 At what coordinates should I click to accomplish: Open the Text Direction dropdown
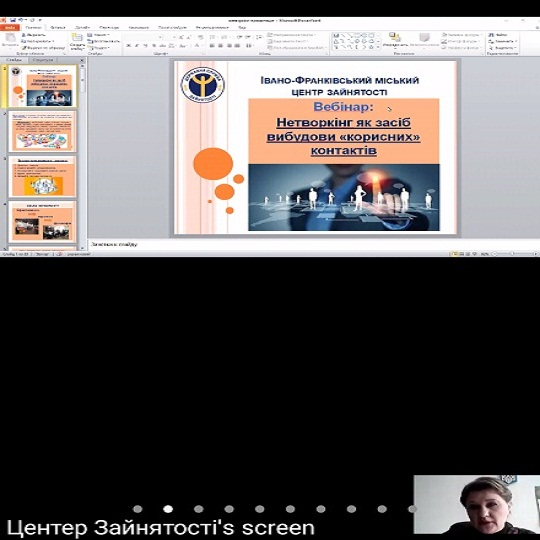click(291, 35)
